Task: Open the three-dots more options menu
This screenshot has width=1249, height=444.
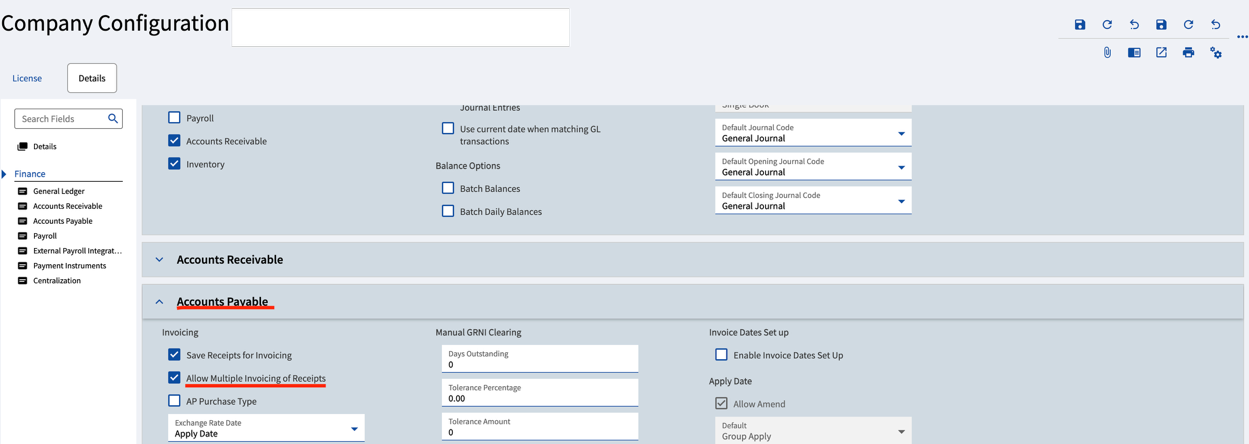Action: (x=1242, y=37)
